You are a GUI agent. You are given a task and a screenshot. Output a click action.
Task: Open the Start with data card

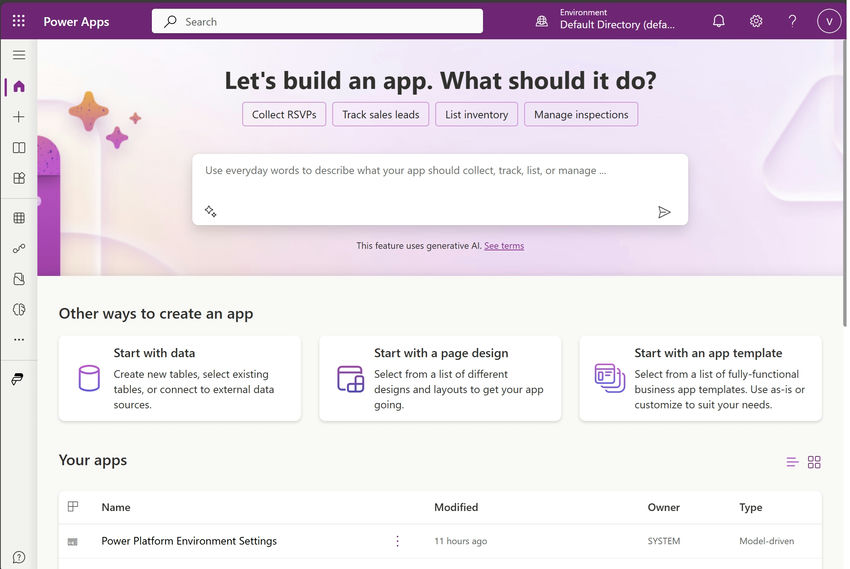[x=180, y=378]
